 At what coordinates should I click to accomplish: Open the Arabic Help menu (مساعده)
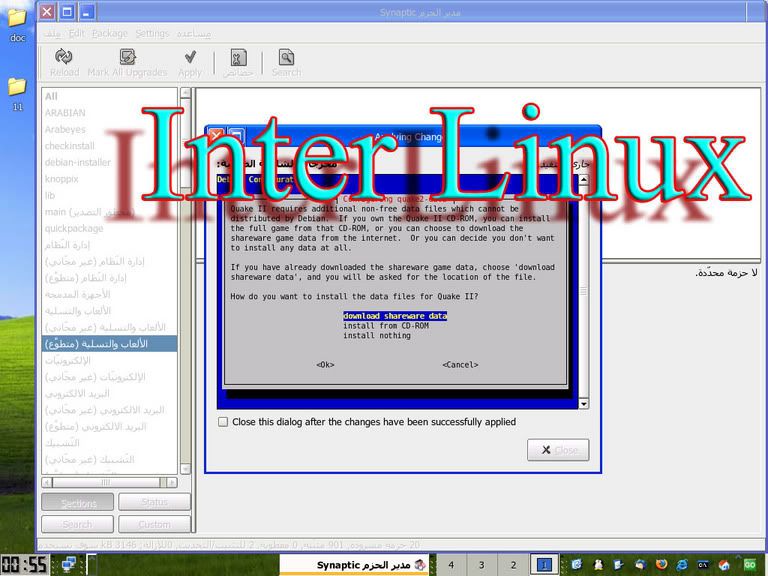coord(193,33)
